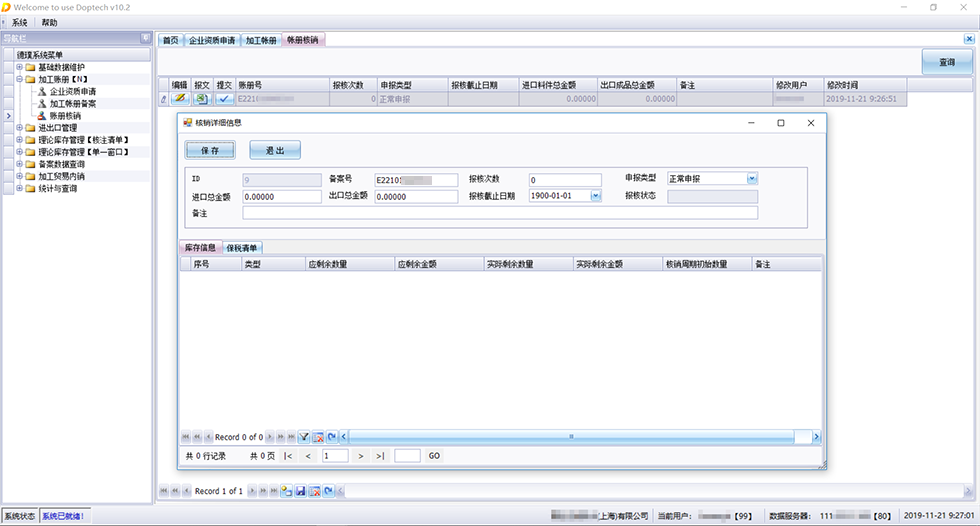Viewport: 980px width, 526px height.
Task: Switch to the 首页 tab
Action: (x=171, y=40)
